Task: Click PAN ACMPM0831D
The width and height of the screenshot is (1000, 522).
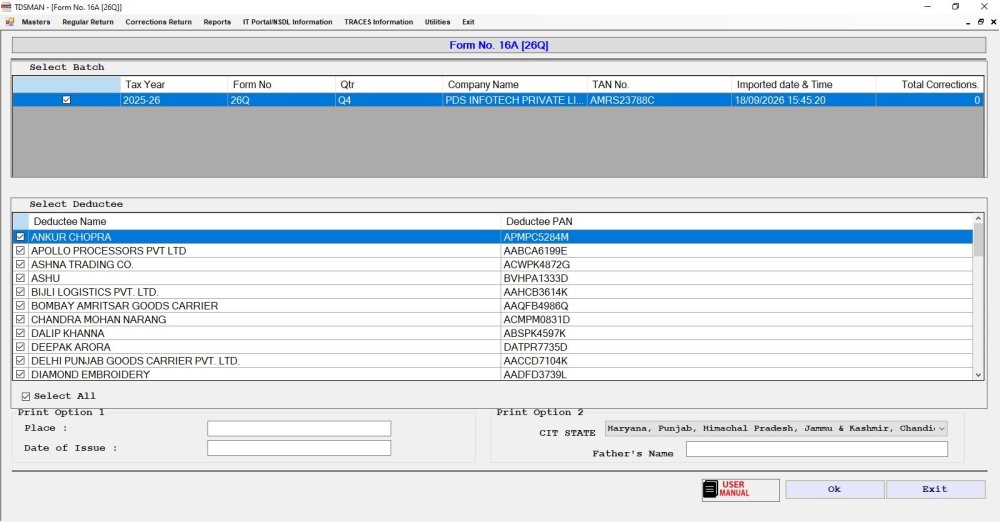Action: tap(536, 319)
